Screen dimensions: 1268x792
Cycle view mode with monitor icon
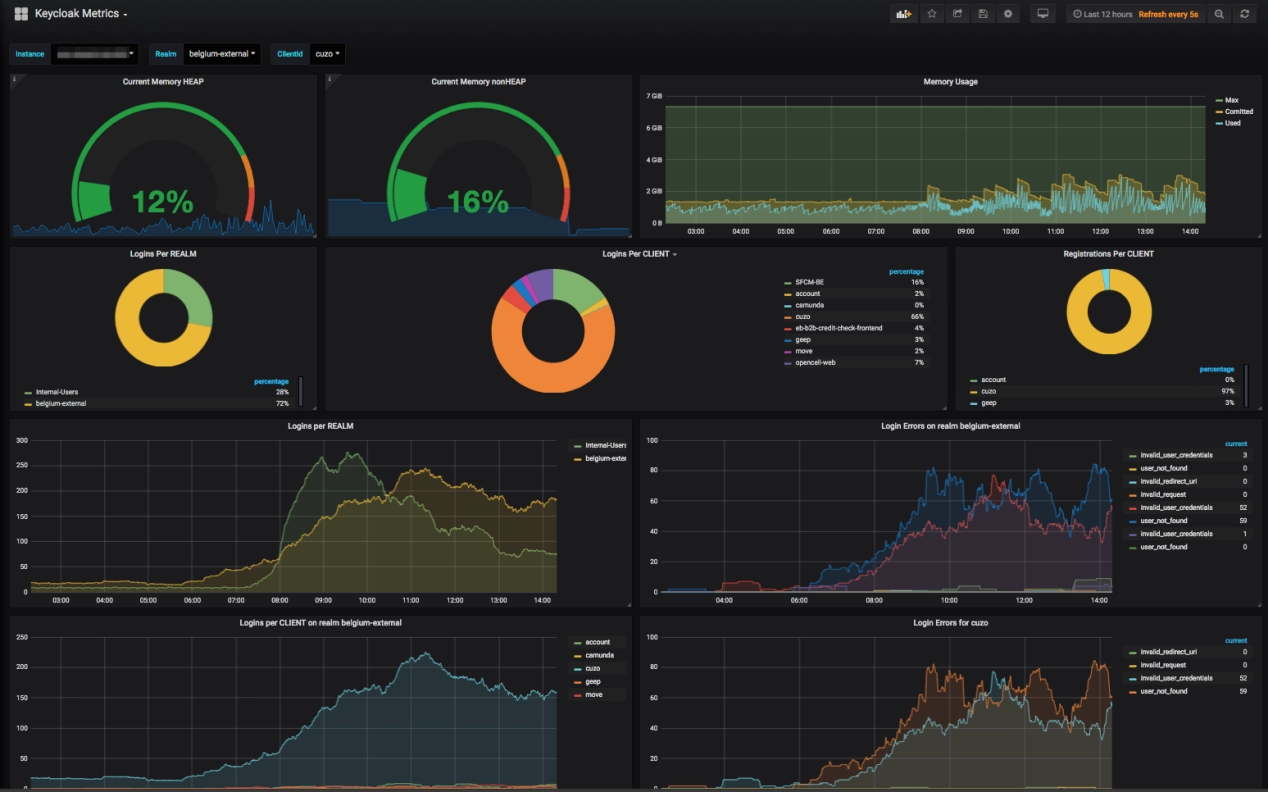(1043, 14)
